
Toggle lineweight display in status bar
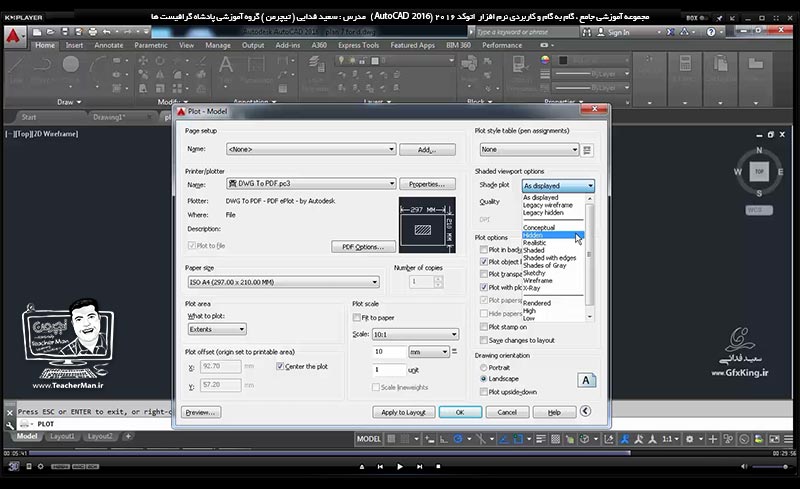coord(541,438)
